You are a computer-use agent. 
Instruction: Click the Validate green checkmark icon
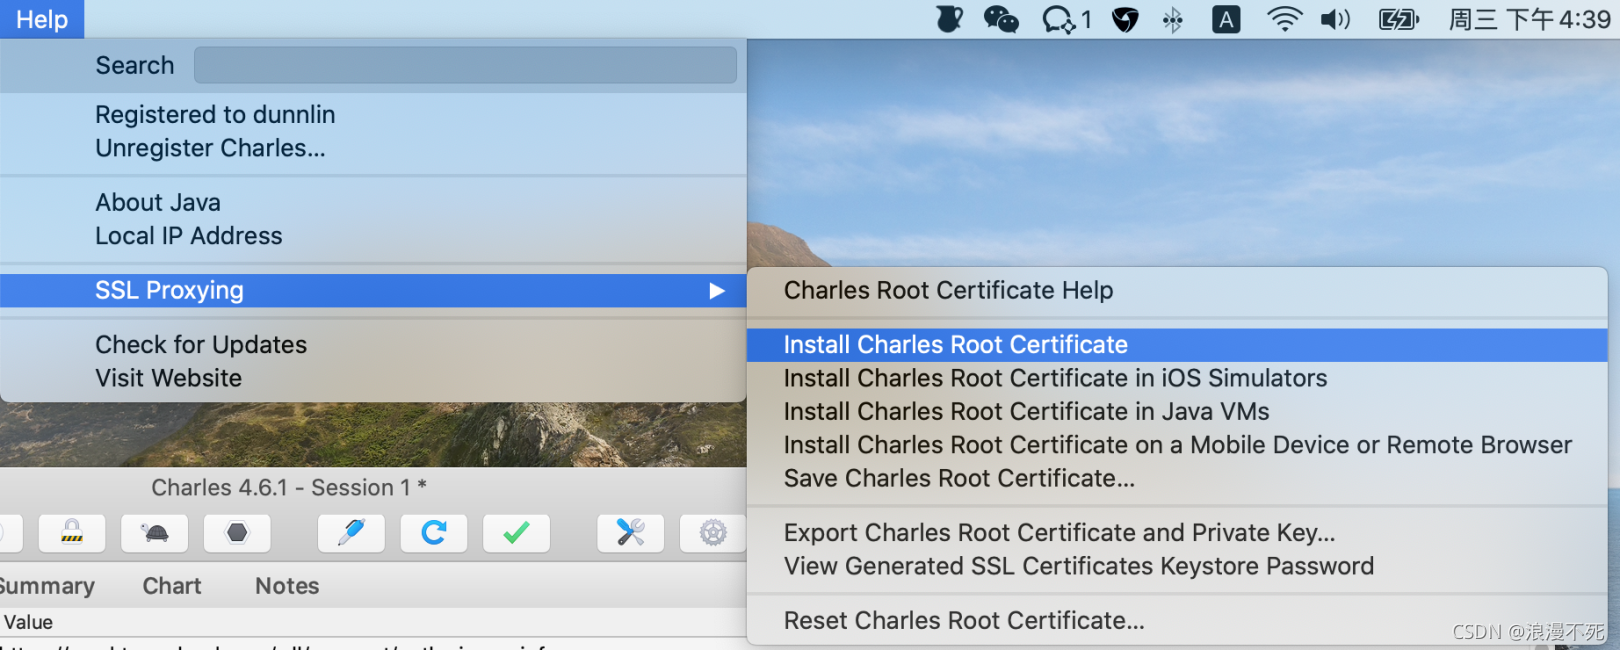tap(516, 532)
